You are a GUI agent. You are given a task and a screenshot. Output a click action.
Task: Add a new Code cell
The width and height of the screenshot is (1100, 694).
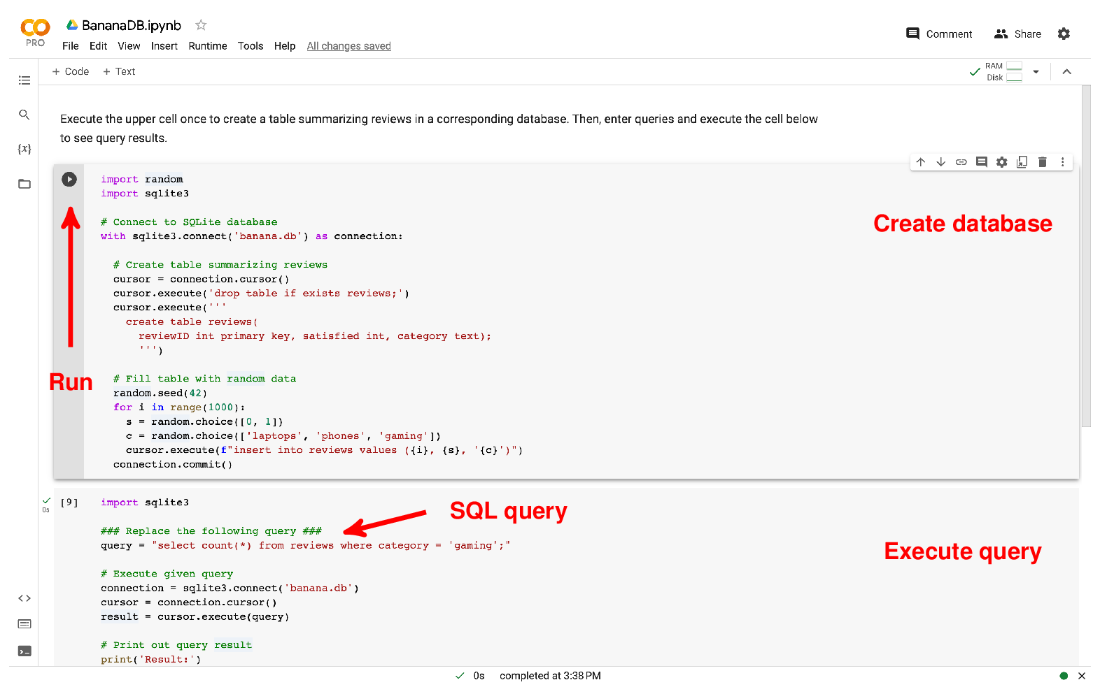point(71,72)
